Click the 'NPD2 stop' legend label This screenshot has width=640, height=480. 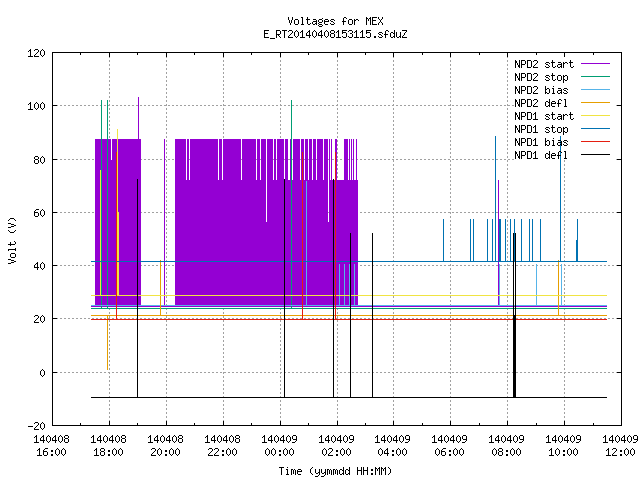pos(541,77)
